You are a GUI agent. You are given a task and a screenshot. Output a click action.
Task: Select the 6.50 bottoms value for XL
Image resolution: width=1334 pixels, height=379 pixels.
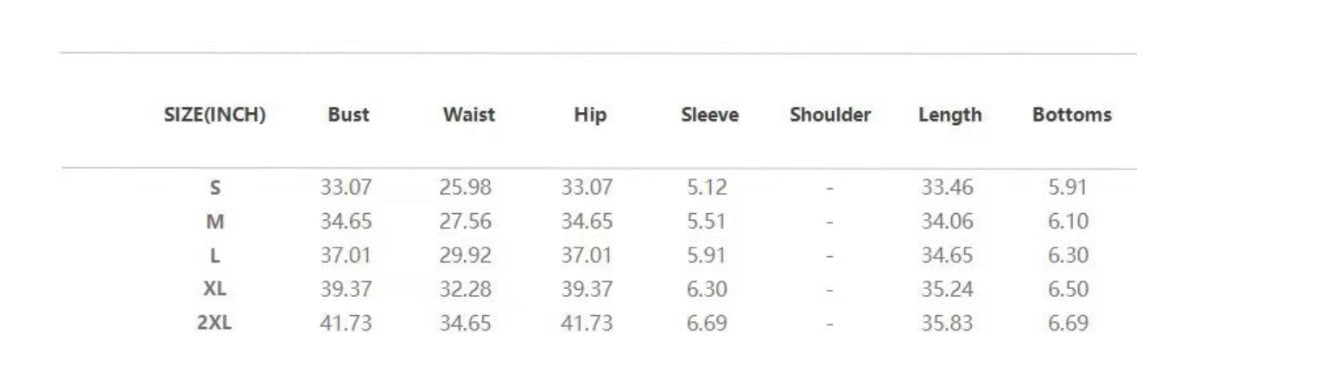[1068, 289]
